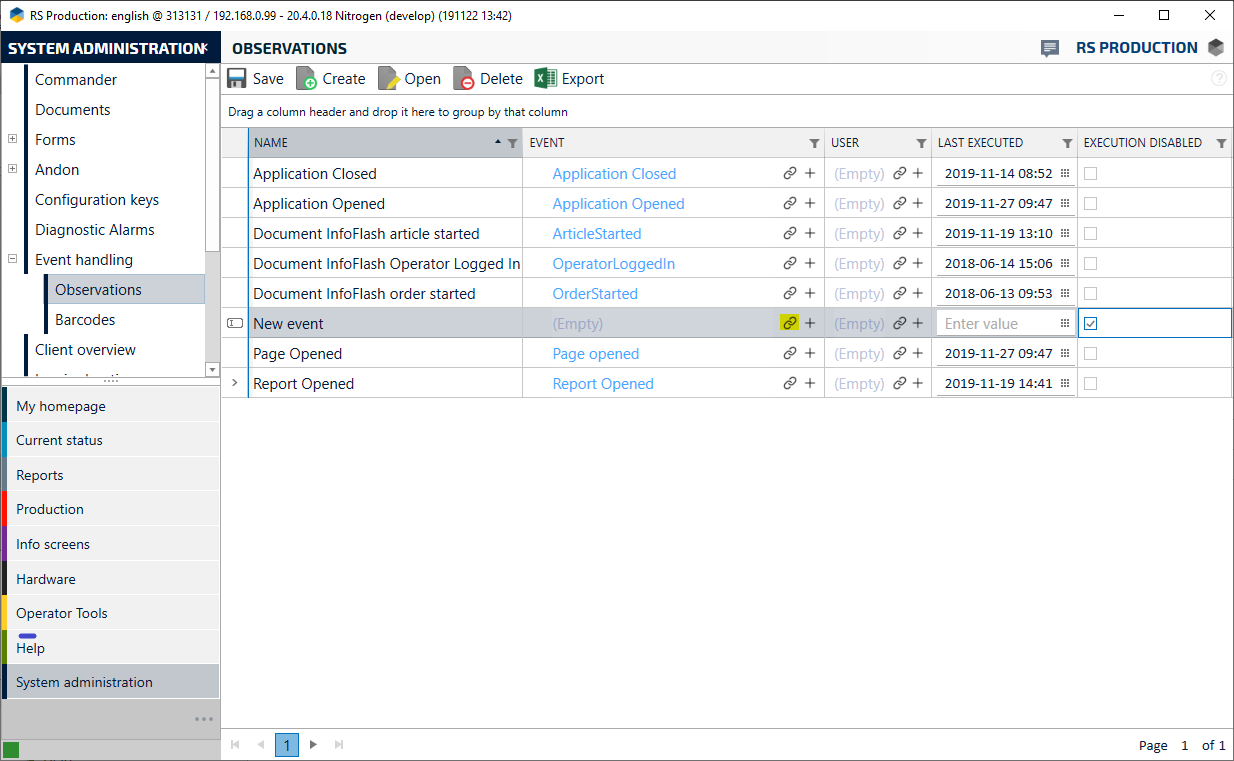This screenshot has height=761, width=1234.
Task: Click the Excel Export icon
Action: point(545,79)
